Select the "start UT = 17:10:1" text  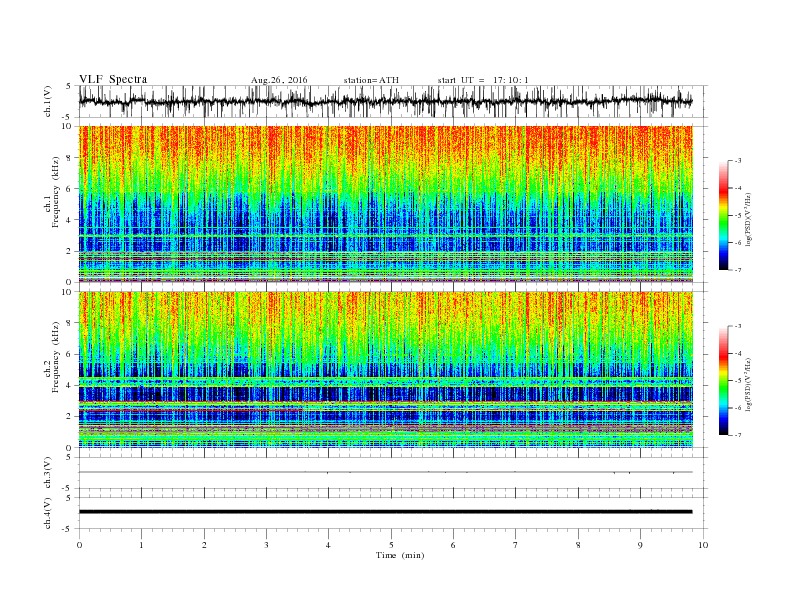coord(483,80)
